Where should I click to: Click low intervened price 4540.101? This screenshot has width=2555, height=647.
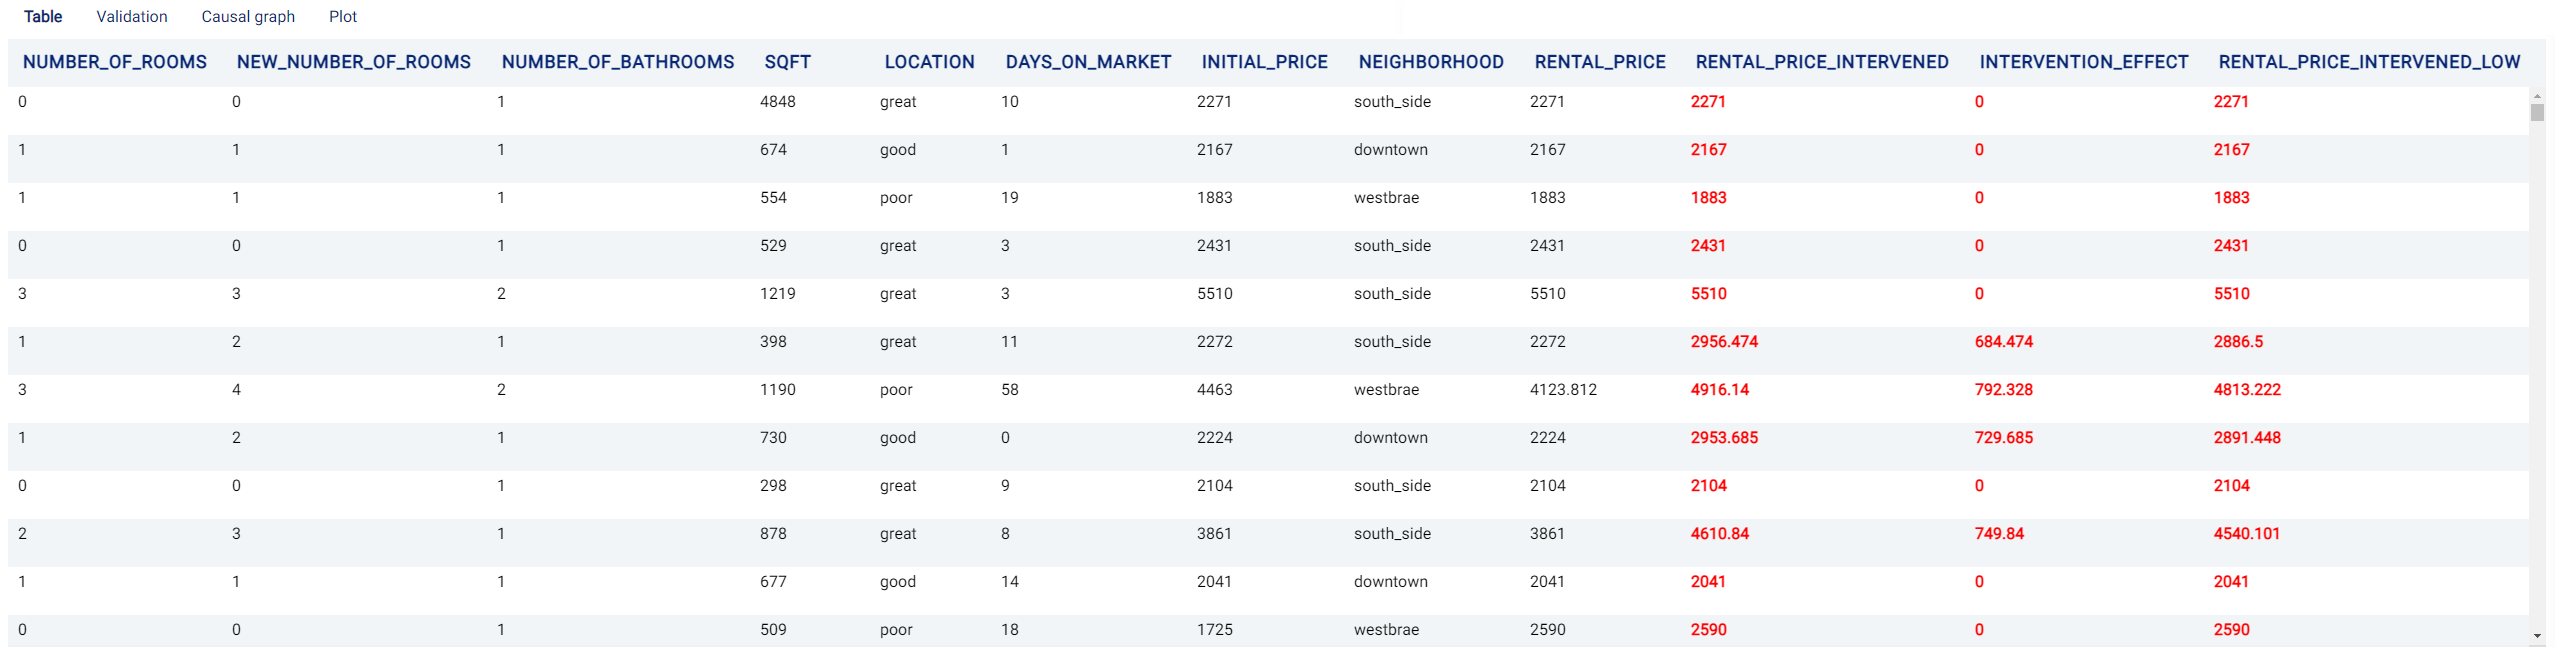click(2247, 534)
